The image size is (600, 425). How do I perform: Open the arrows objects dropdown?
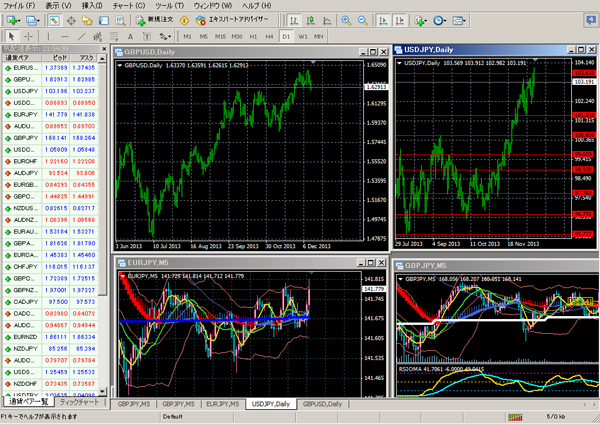click(x=165, y=36)
